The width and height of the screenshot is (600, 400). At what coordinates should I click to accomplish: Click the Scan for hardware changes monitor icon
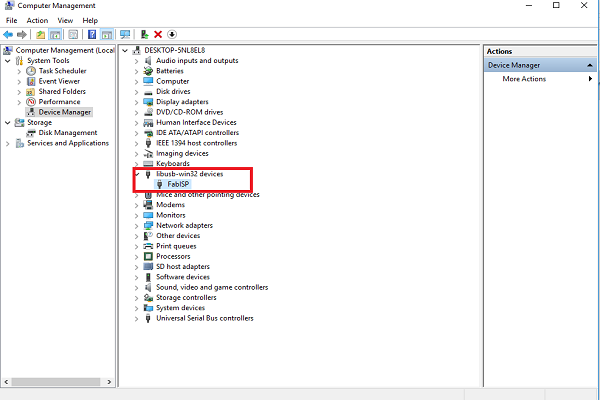[125, 34]
